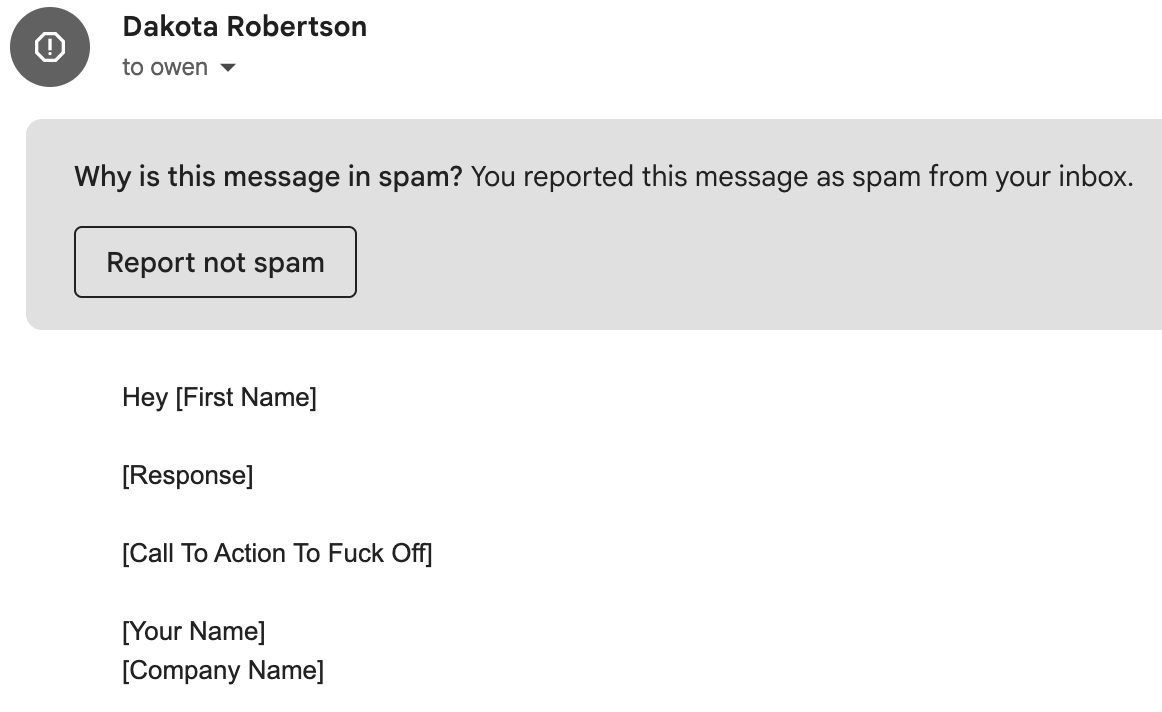Click the '[First Name]' bracketed placeholder

[246, 397]
